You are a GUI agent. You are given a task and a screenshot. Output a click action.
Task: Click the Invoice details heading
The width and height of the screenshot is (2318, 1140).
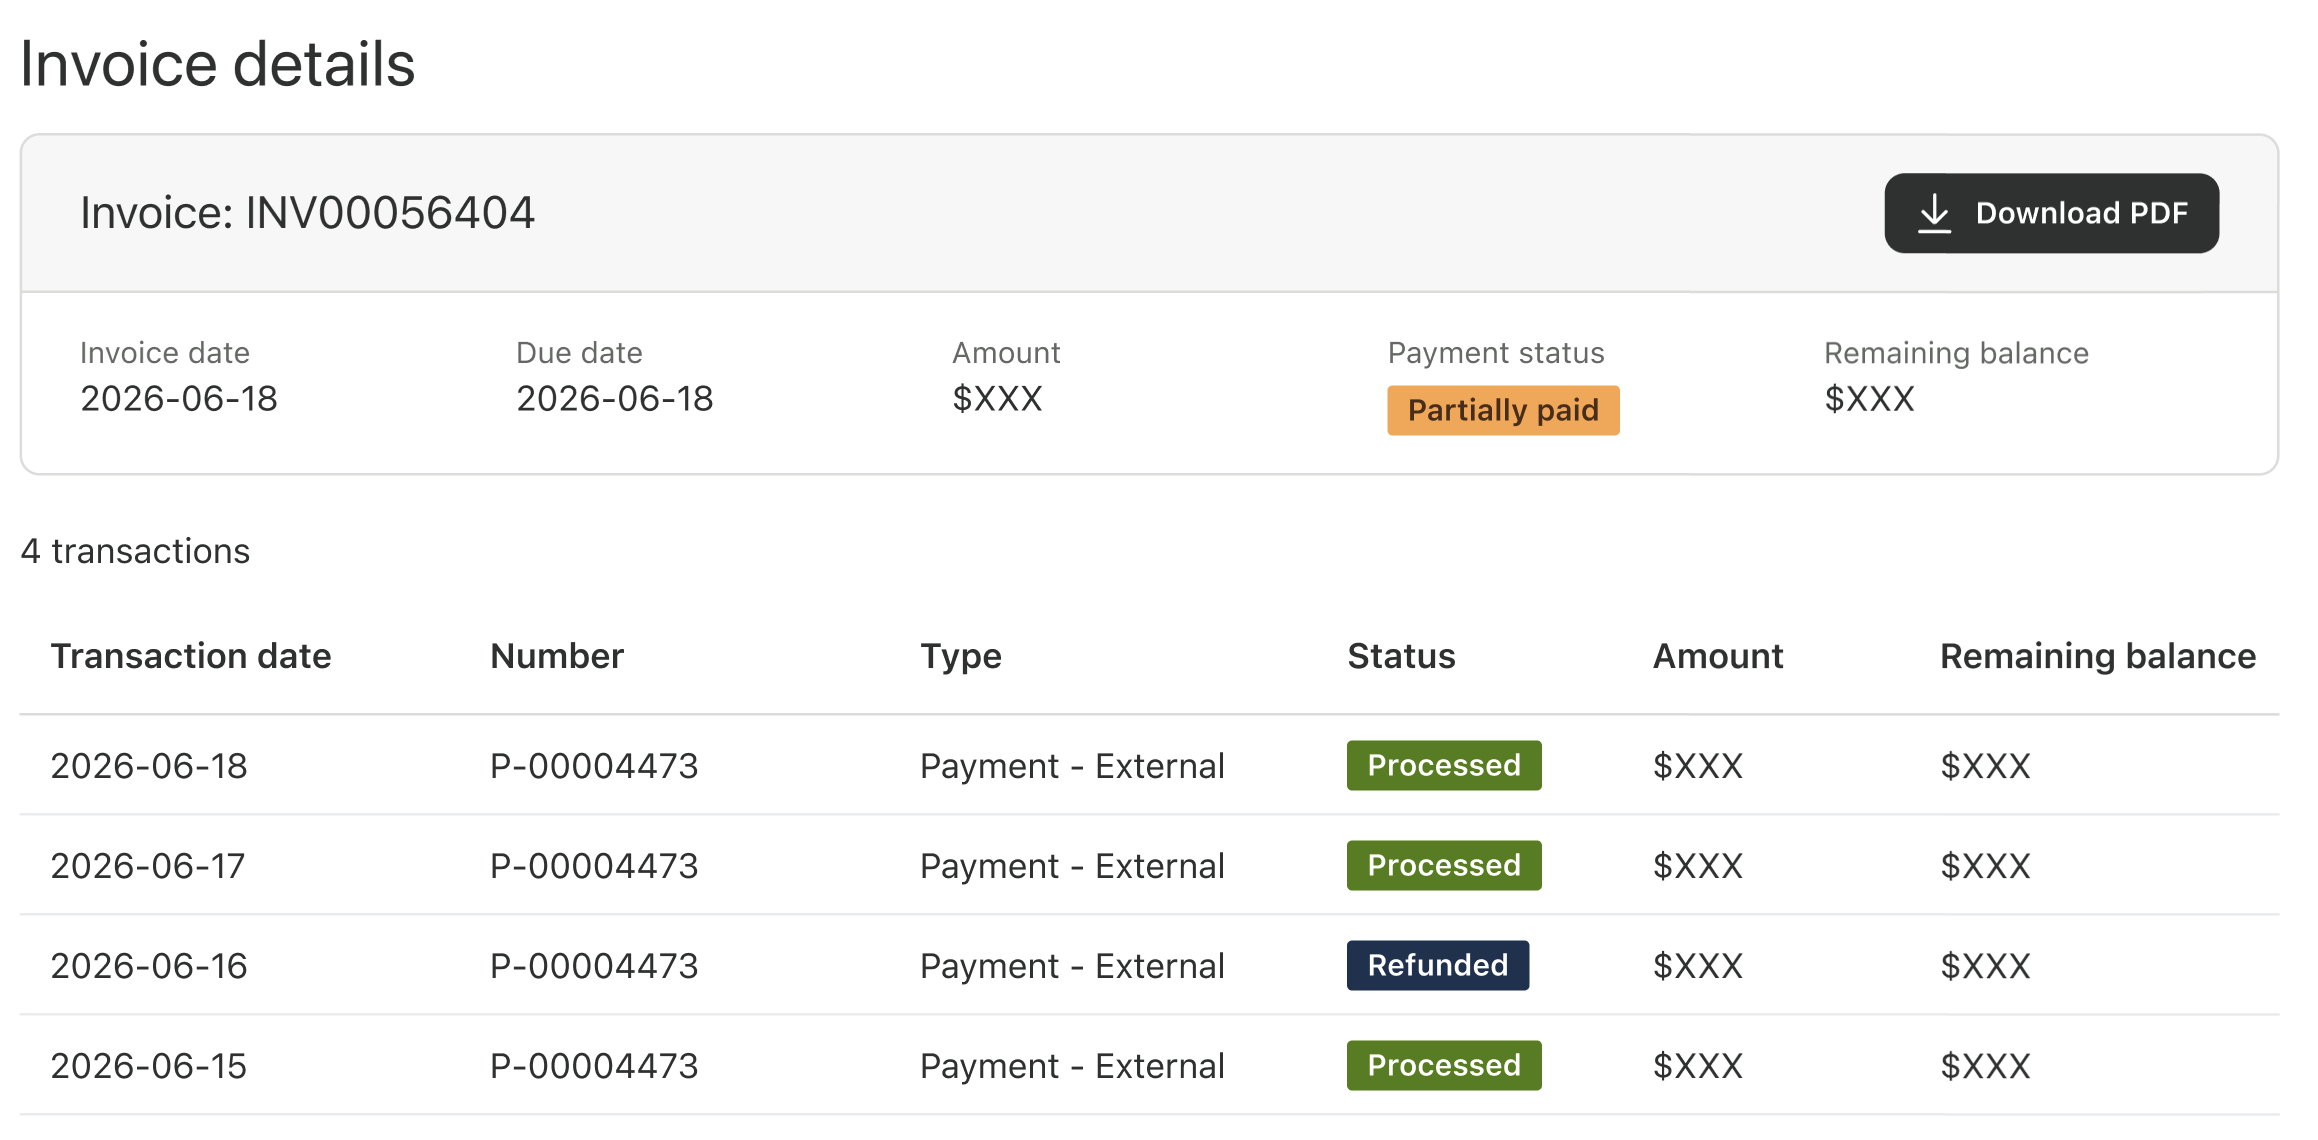point(217,64)
